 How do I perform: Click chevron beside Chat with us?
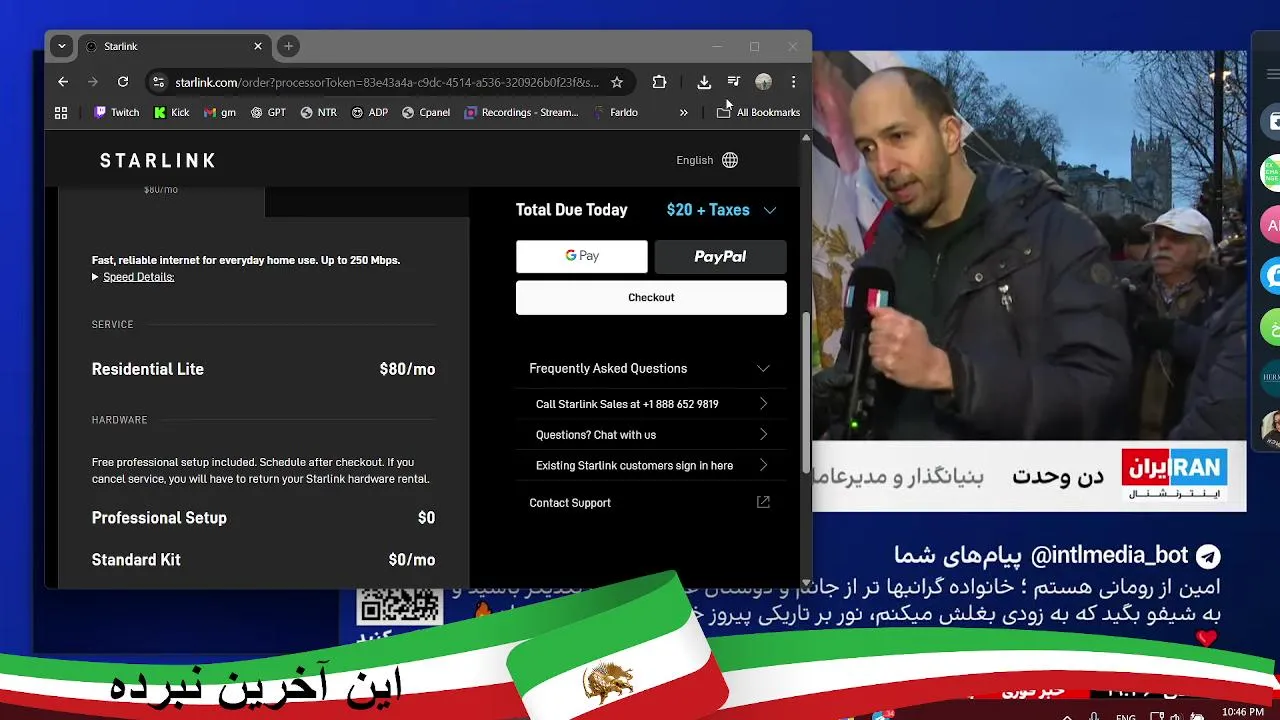point(763,435)
